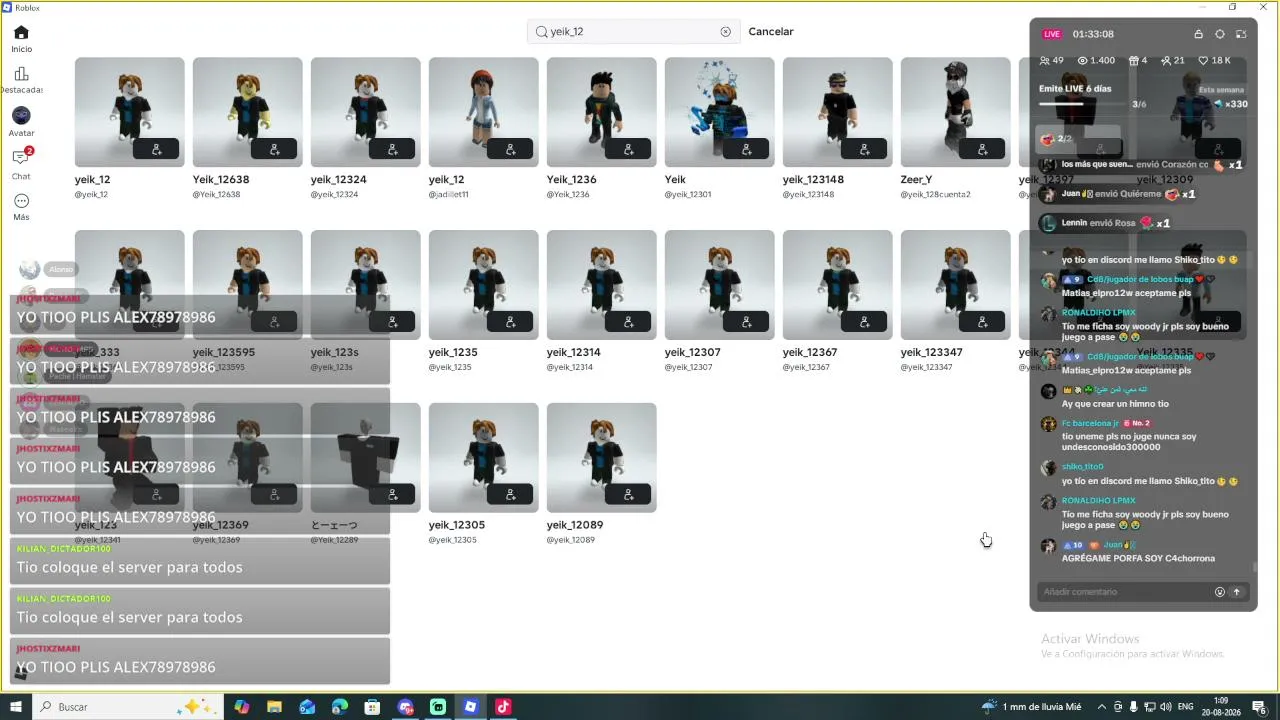Open the Avatar editor from the sidebar
Image resolution: width=1280 pixels, height=720 pixels.
[21, 122]
